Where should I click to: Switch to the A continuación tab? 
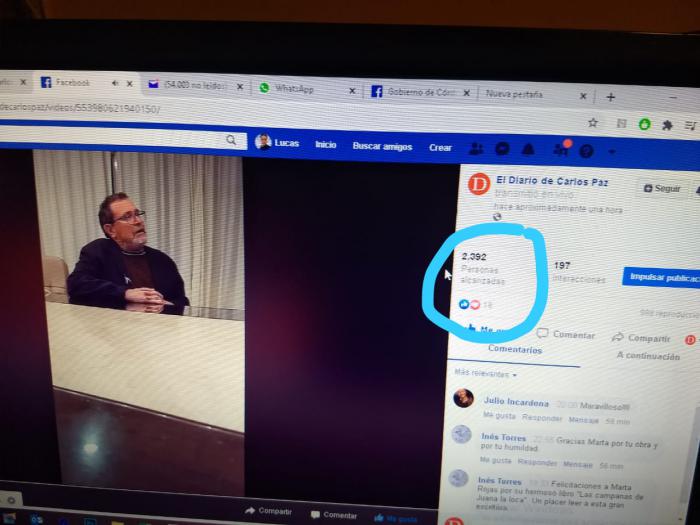pos(648,356)
